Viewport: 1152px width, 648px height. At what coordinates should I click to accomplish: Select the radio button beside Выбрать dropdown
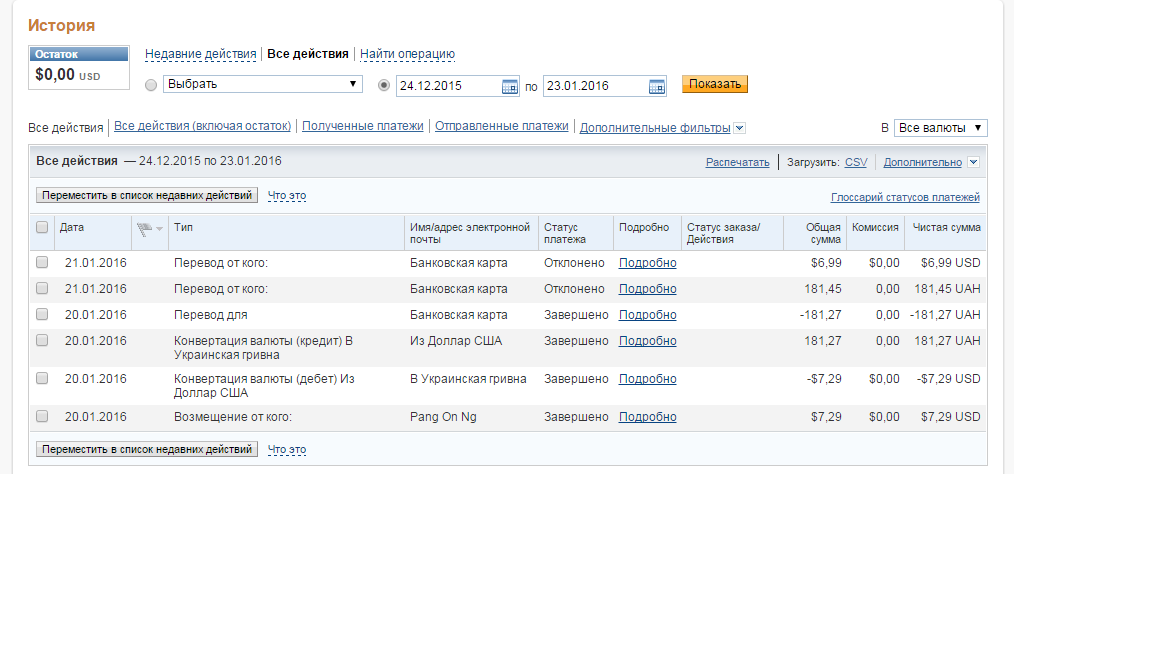[152, 85]
